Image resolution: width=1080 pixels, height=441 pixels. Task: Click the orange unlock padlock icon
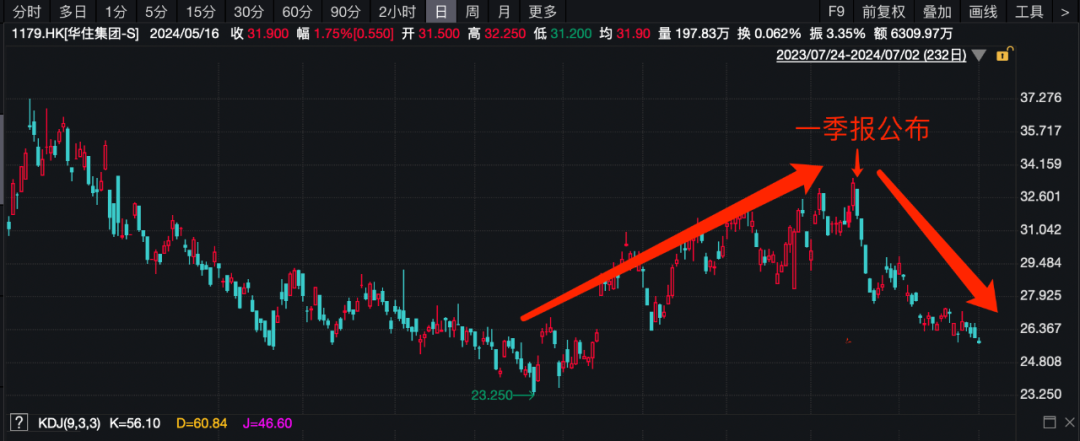pos(1001,55)
